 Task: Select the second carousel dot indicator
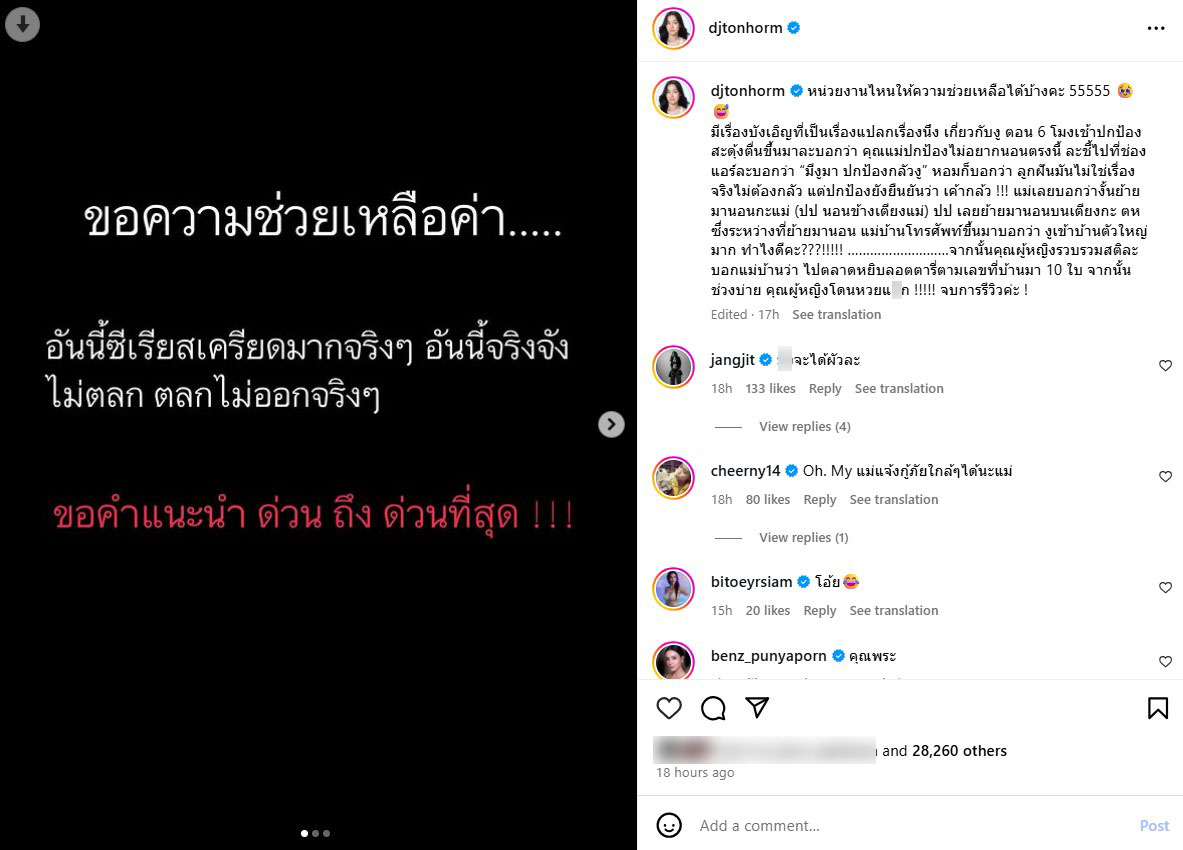pyautogui.click(x=315, y=833)
